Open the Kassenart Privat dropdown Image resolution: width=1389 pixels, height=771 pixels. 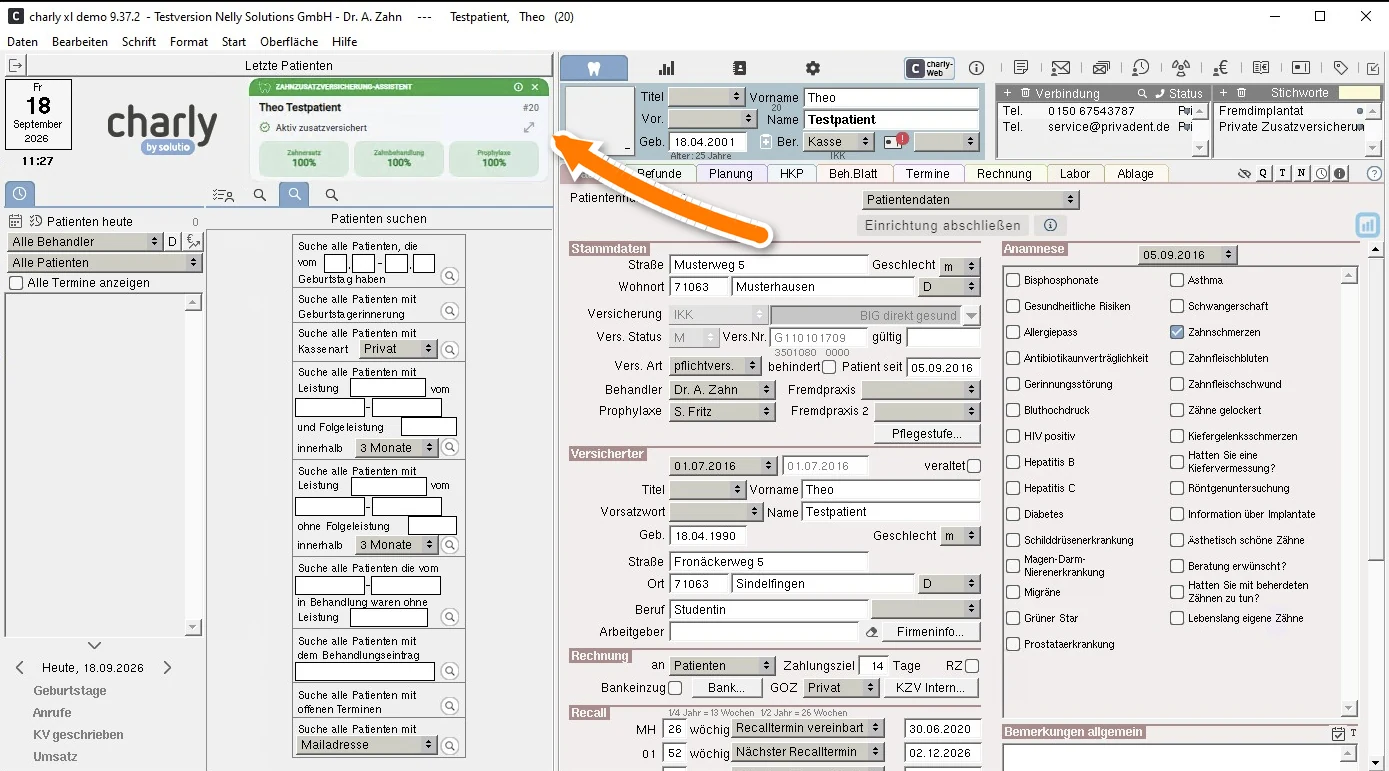point(399,349)
